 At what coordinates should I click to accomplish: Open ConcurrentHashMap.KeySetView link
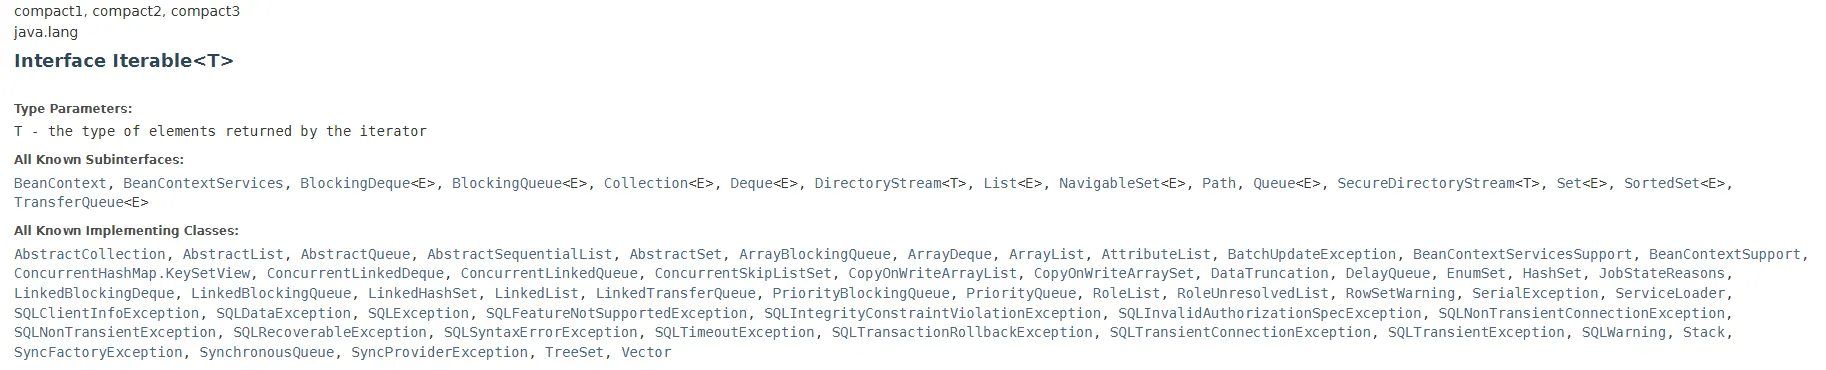point(132,274)
